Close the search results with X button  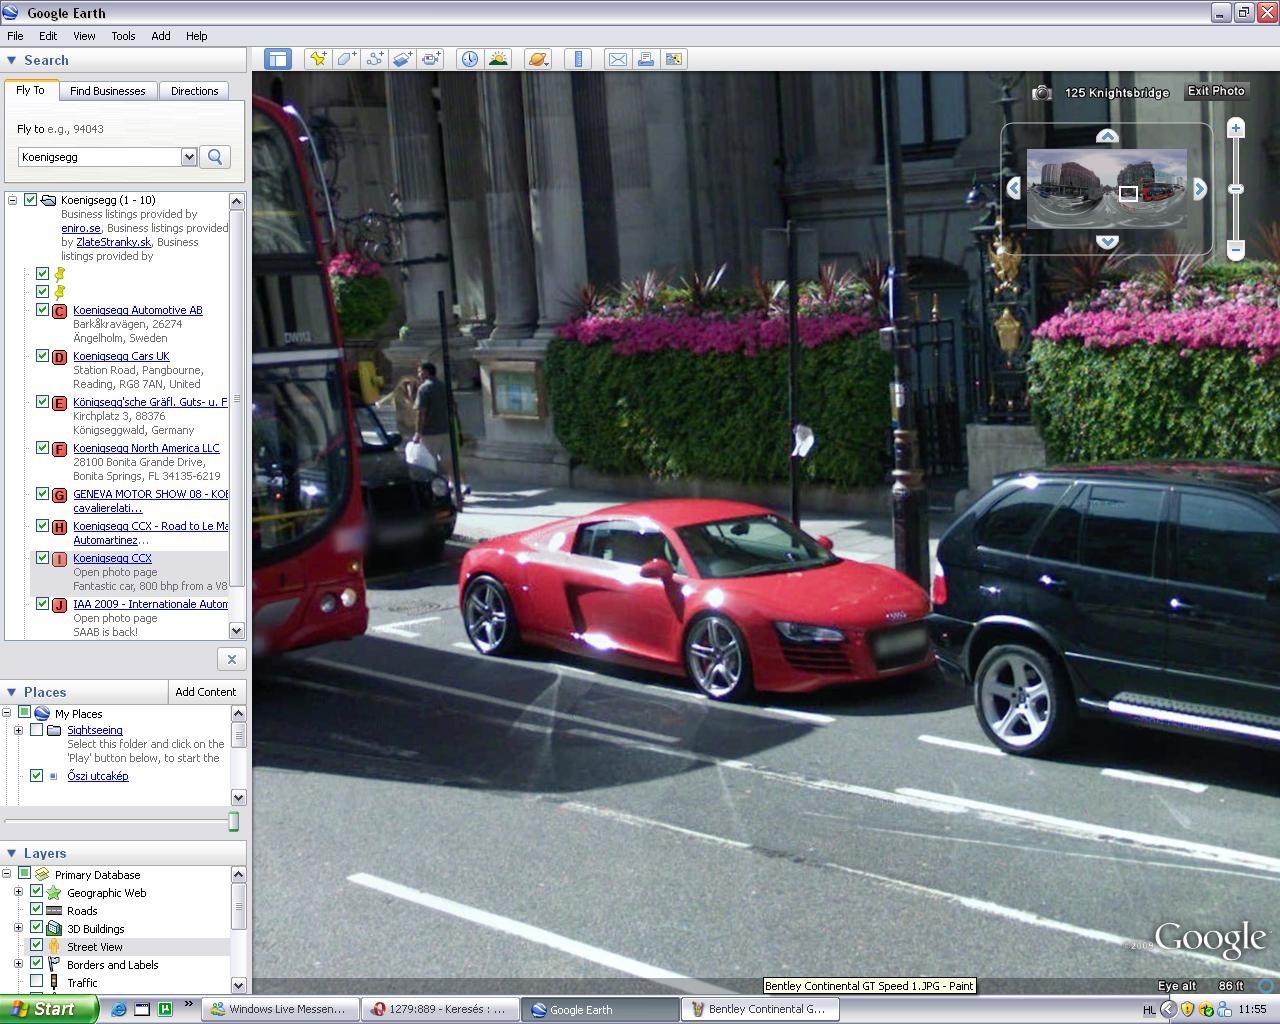pos(232,659)
